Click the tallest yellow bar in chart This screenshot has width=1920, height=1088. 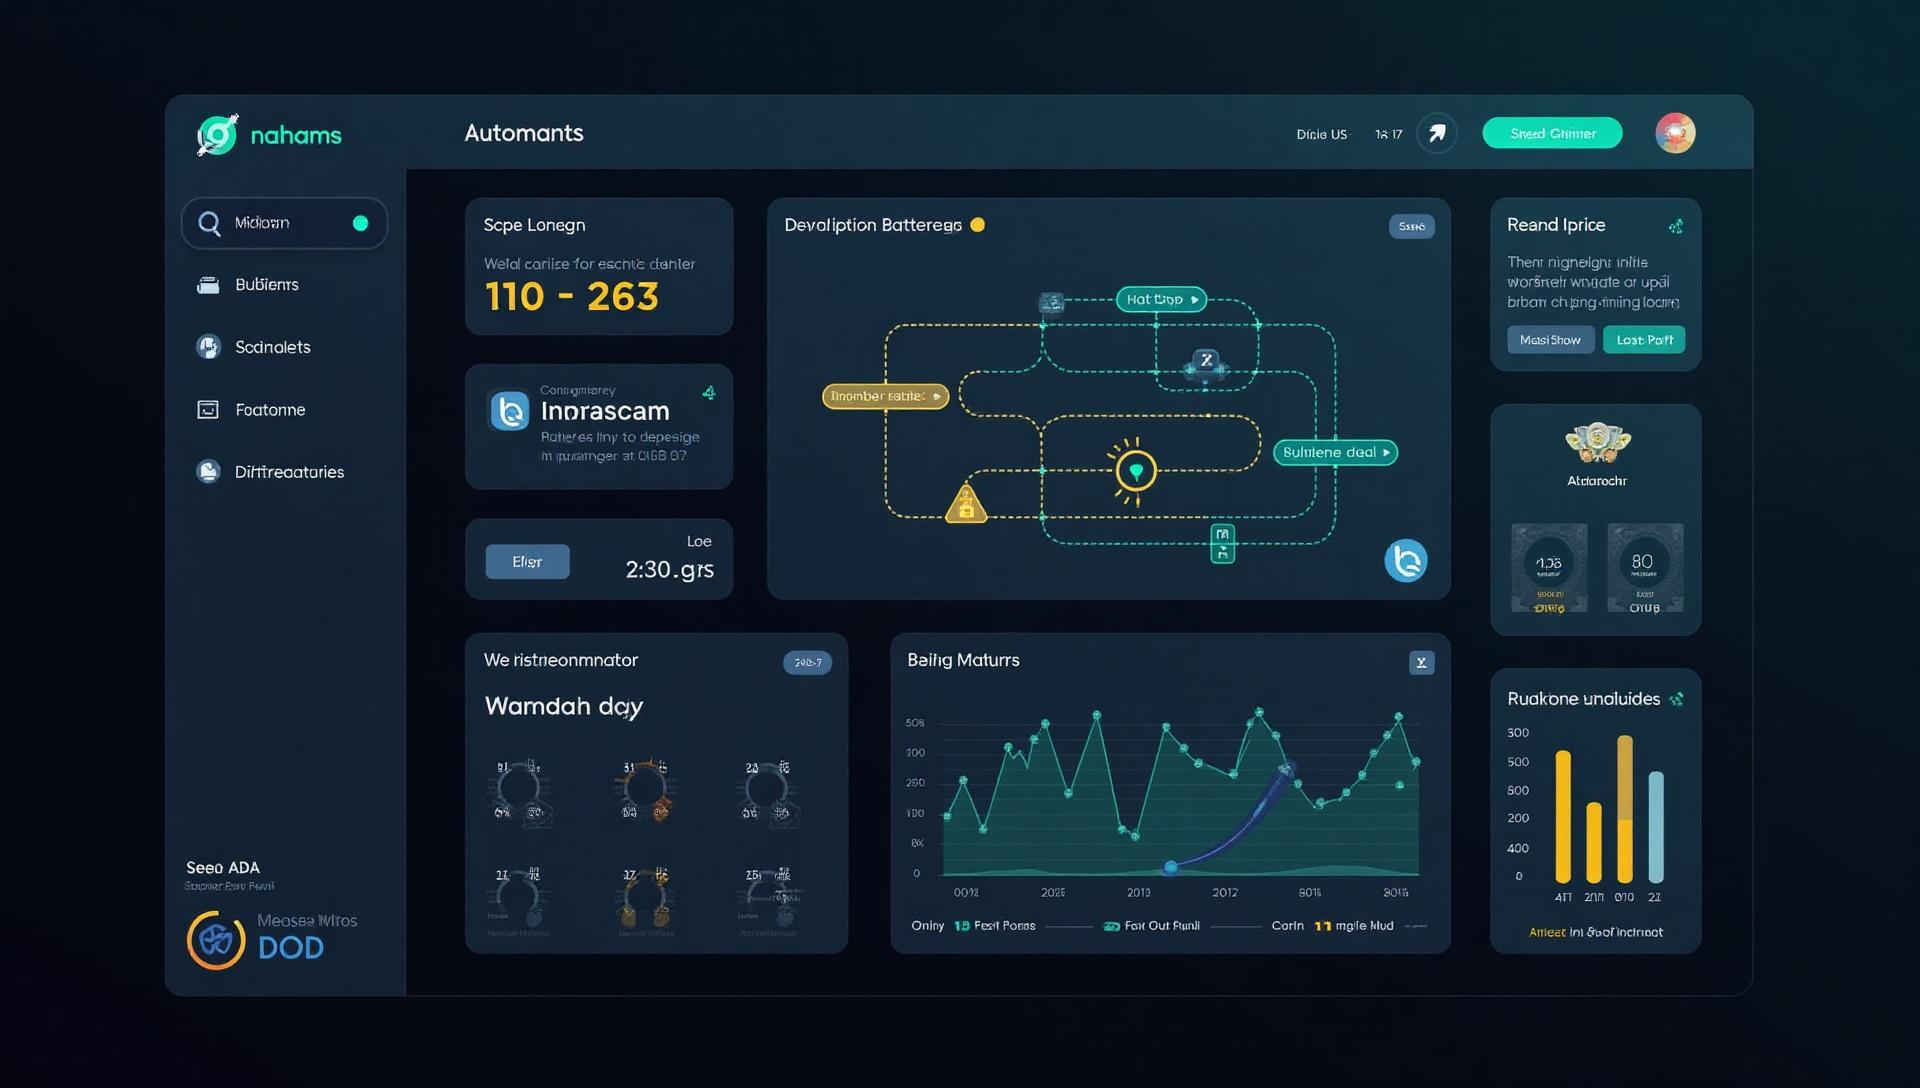[1625, 809]
